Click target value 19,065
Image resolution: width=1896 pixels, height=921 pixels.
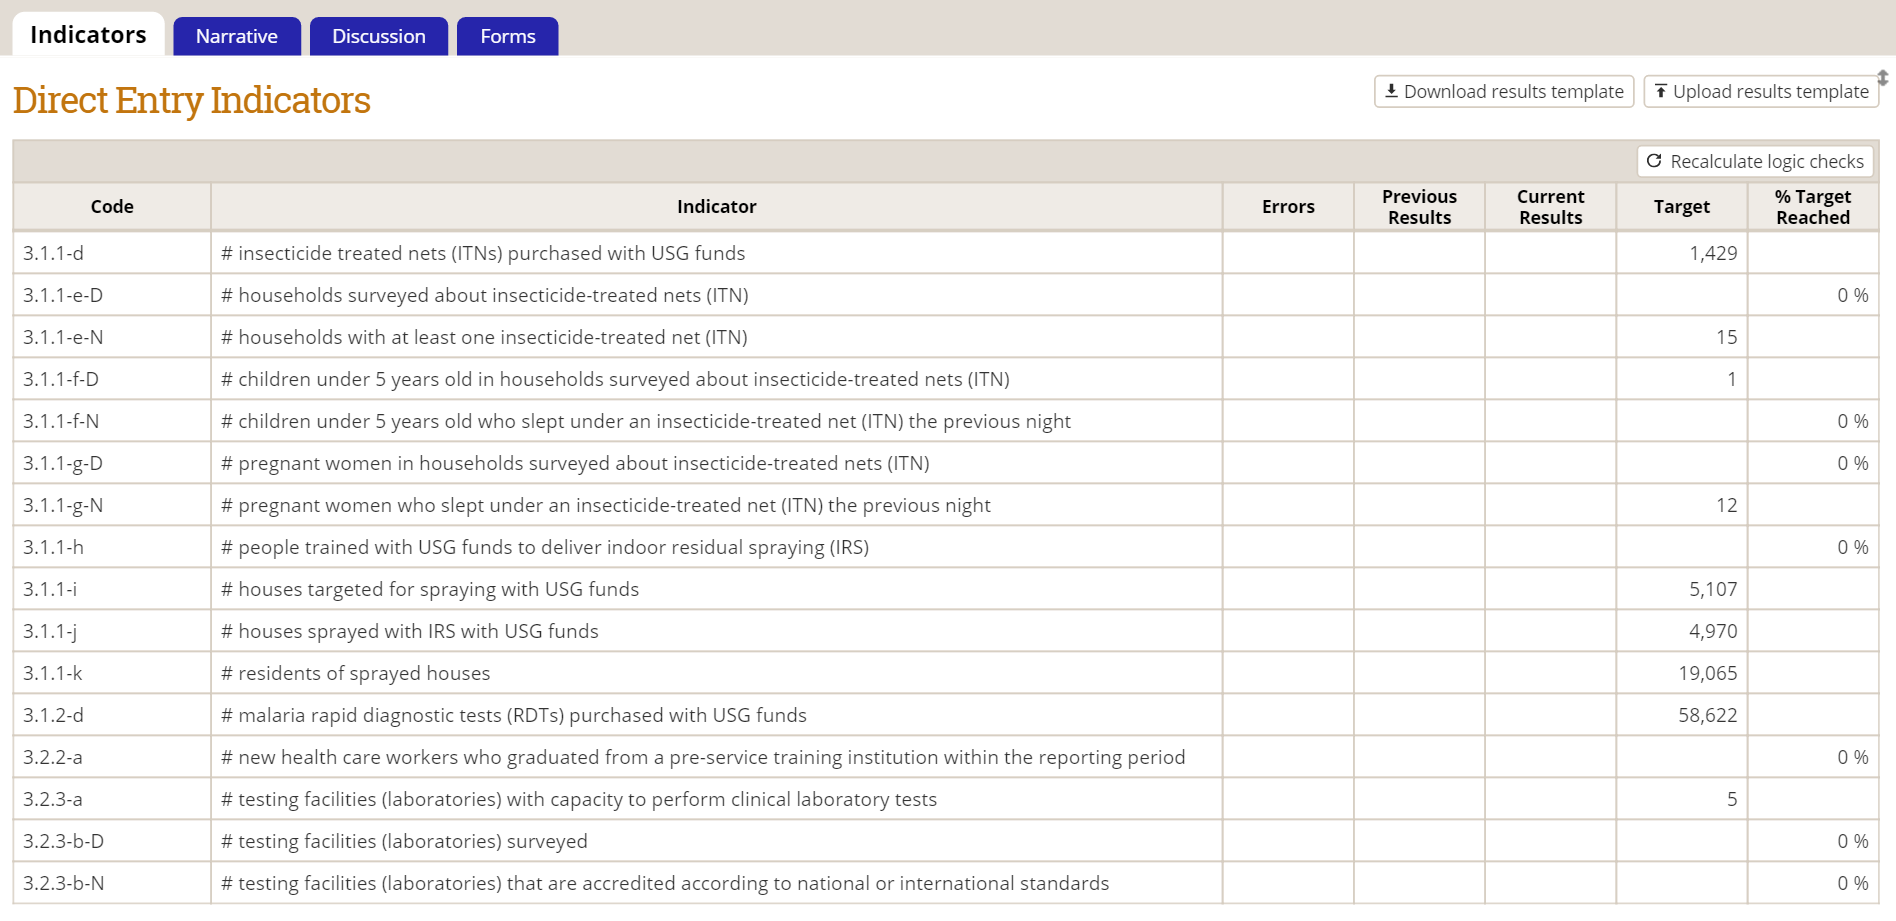1708,673
